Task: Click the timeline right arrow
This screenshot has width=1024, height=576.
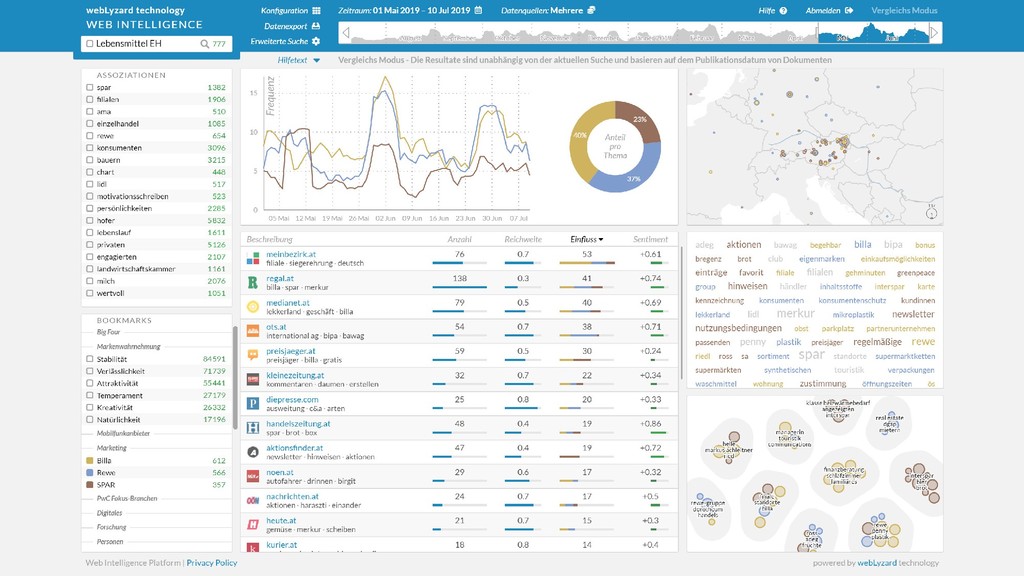Action: (x=935, y=33)
